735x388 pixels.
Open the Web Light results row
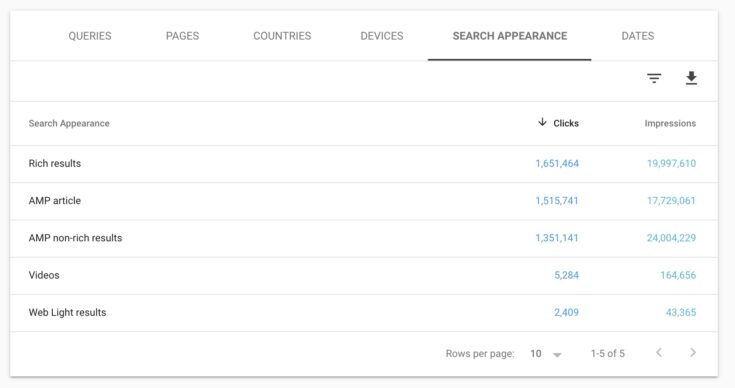point(364,313)
